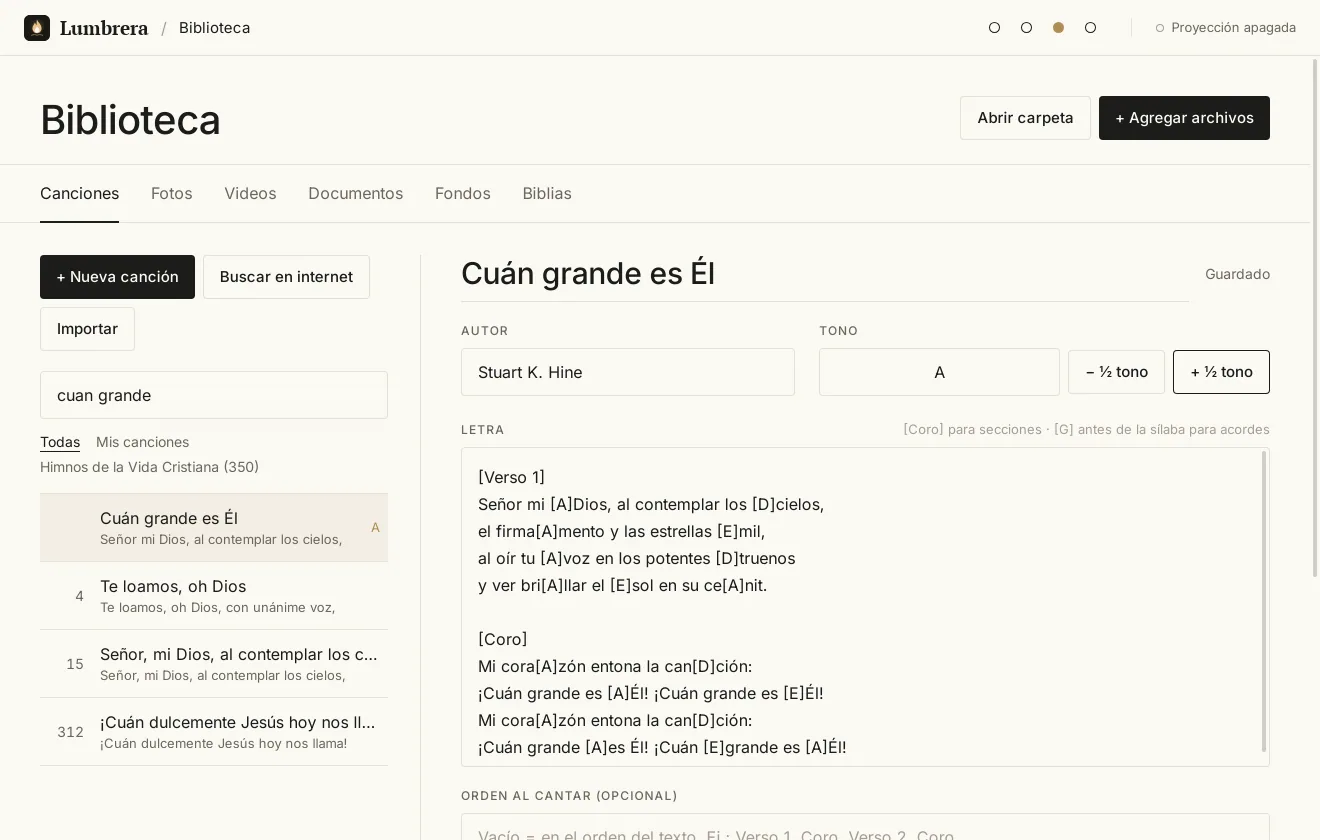This screenshot has height=840, width=1320.
Task: Click the song title field
Action: pos(825,274)
